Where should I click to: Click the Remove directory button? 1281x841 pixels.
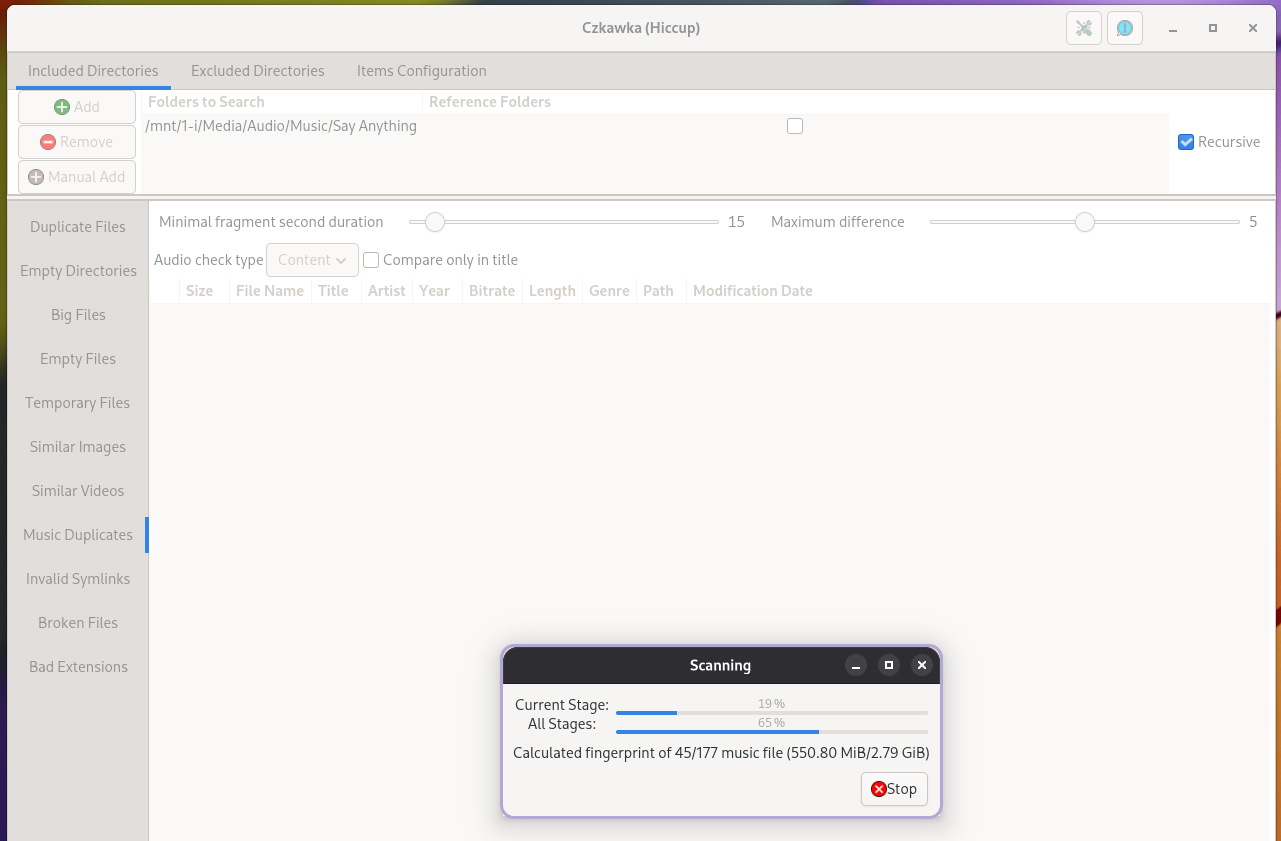pos(77,142)
